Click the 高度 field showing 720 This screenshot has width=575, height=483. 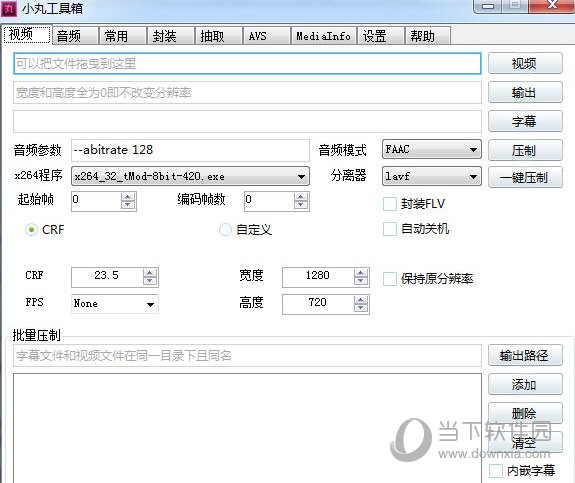click(x=318, y=304)
